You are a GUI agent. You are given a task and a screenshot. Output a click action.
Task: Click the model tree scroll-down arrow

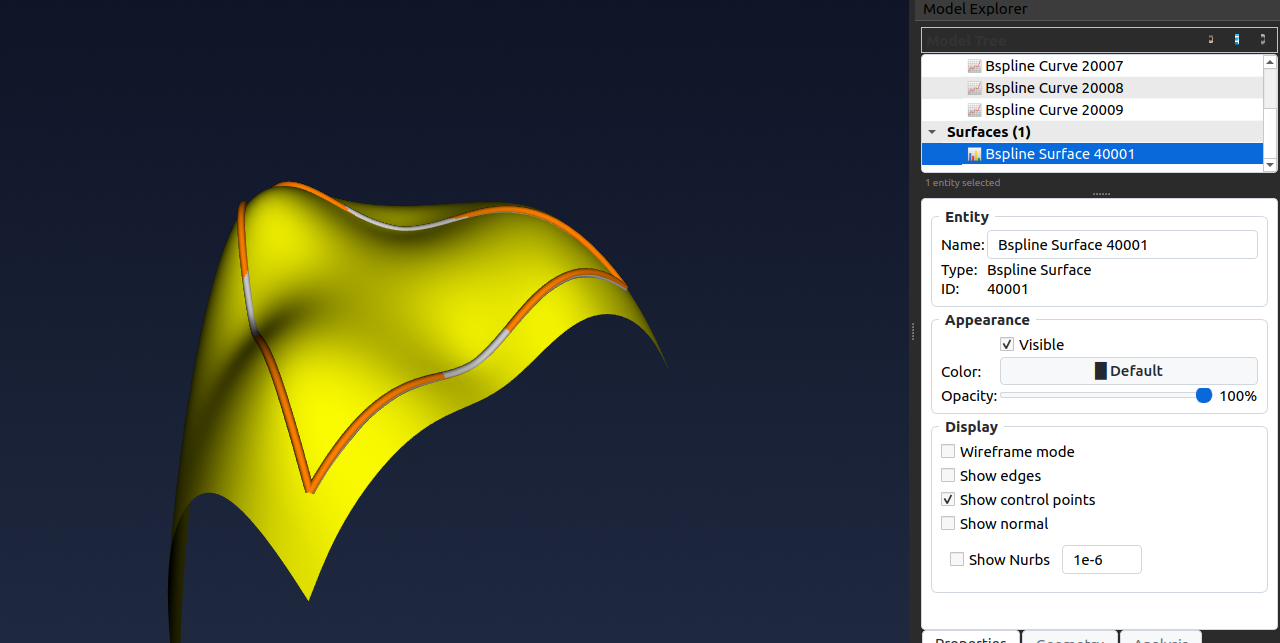click(1270, 165)
